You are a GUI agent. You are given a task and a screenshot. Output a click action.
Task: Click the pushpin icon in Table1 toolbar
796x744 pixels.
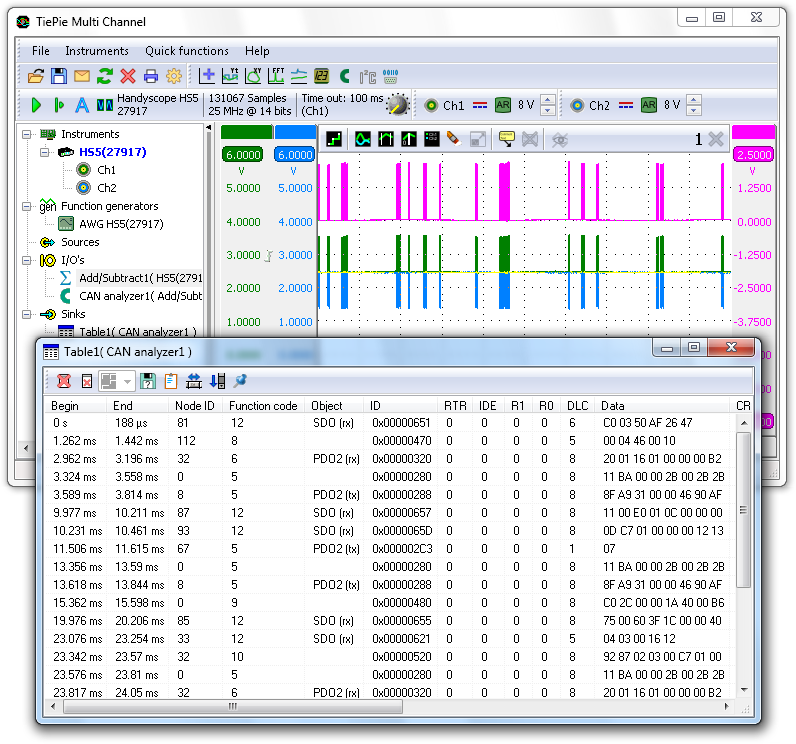pos(241,381)
